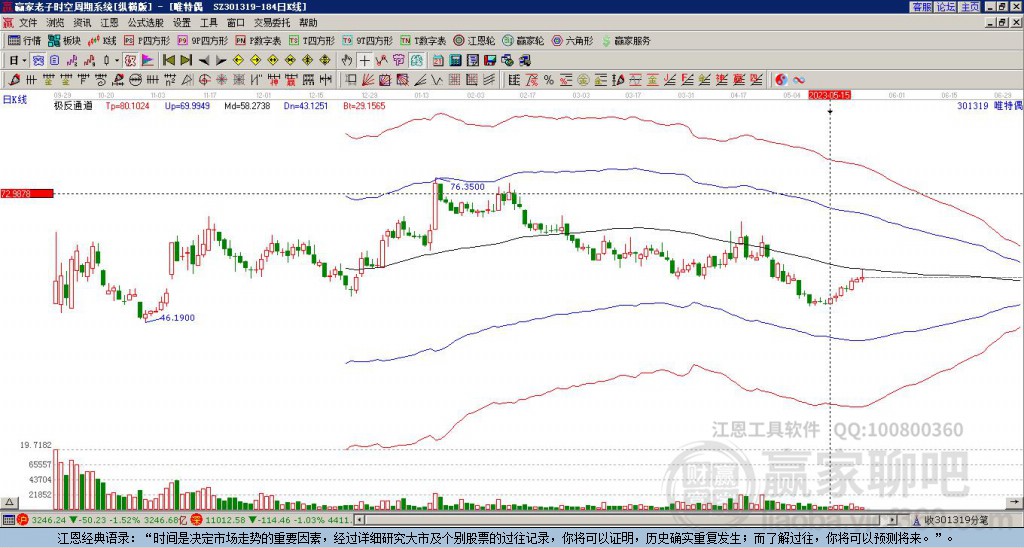This screenshot has width=1024, height=548.
Task: Click the save diskette icon
Action: pyautogui.click(x=490, y=60)
